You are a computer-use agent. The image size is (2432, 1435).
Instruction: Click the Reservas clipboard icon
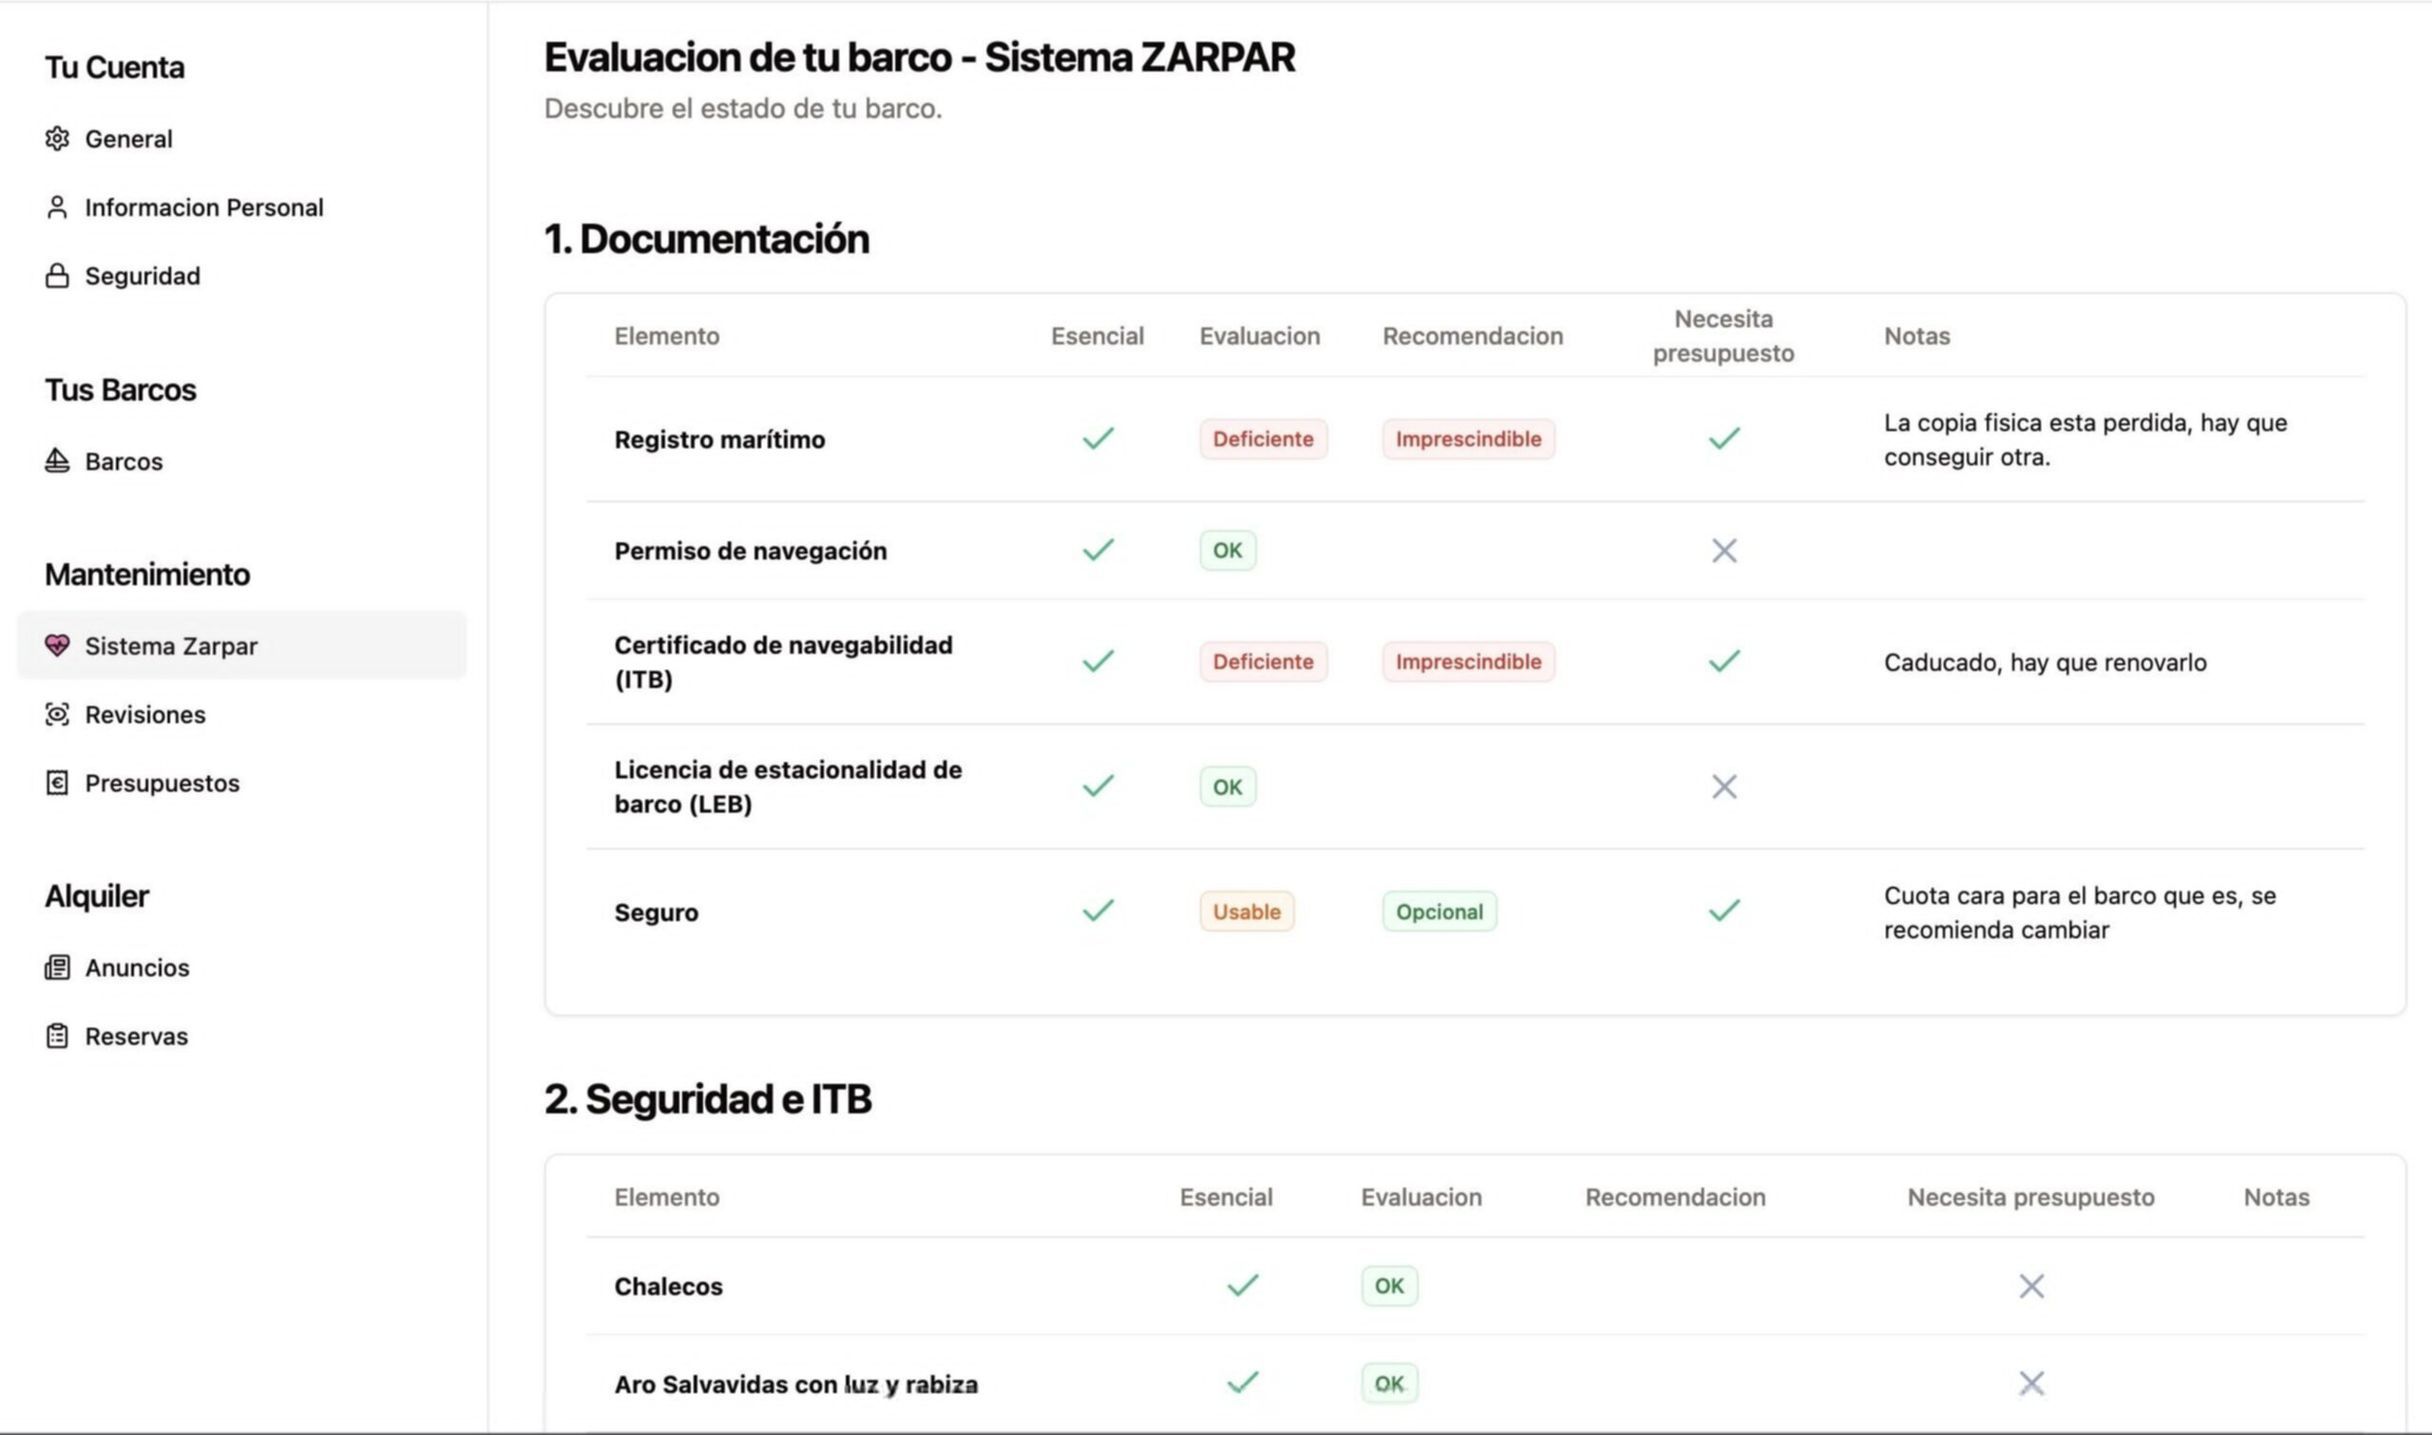pos(57,1036)
